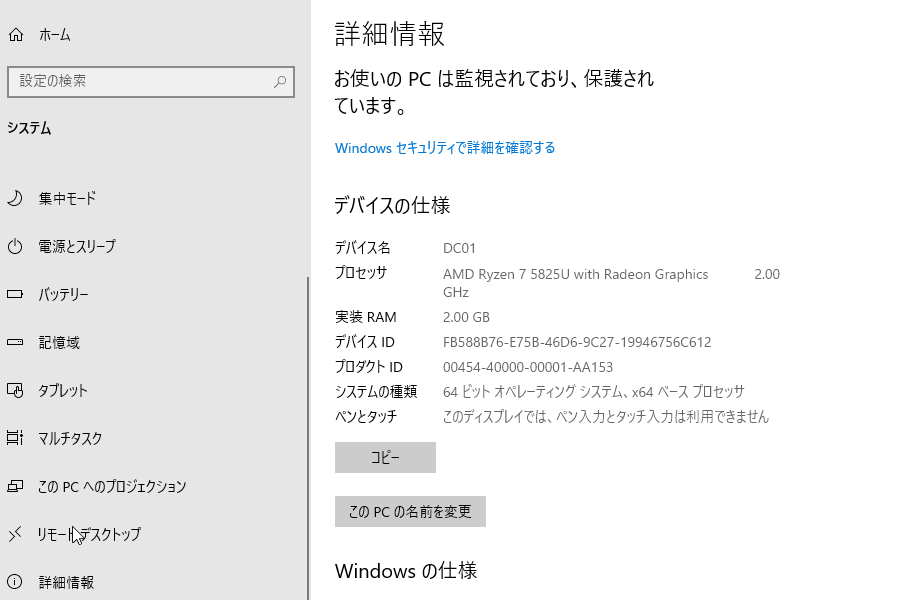
Task: Focus the 設定の検索 search box
Action: point(151,82)
